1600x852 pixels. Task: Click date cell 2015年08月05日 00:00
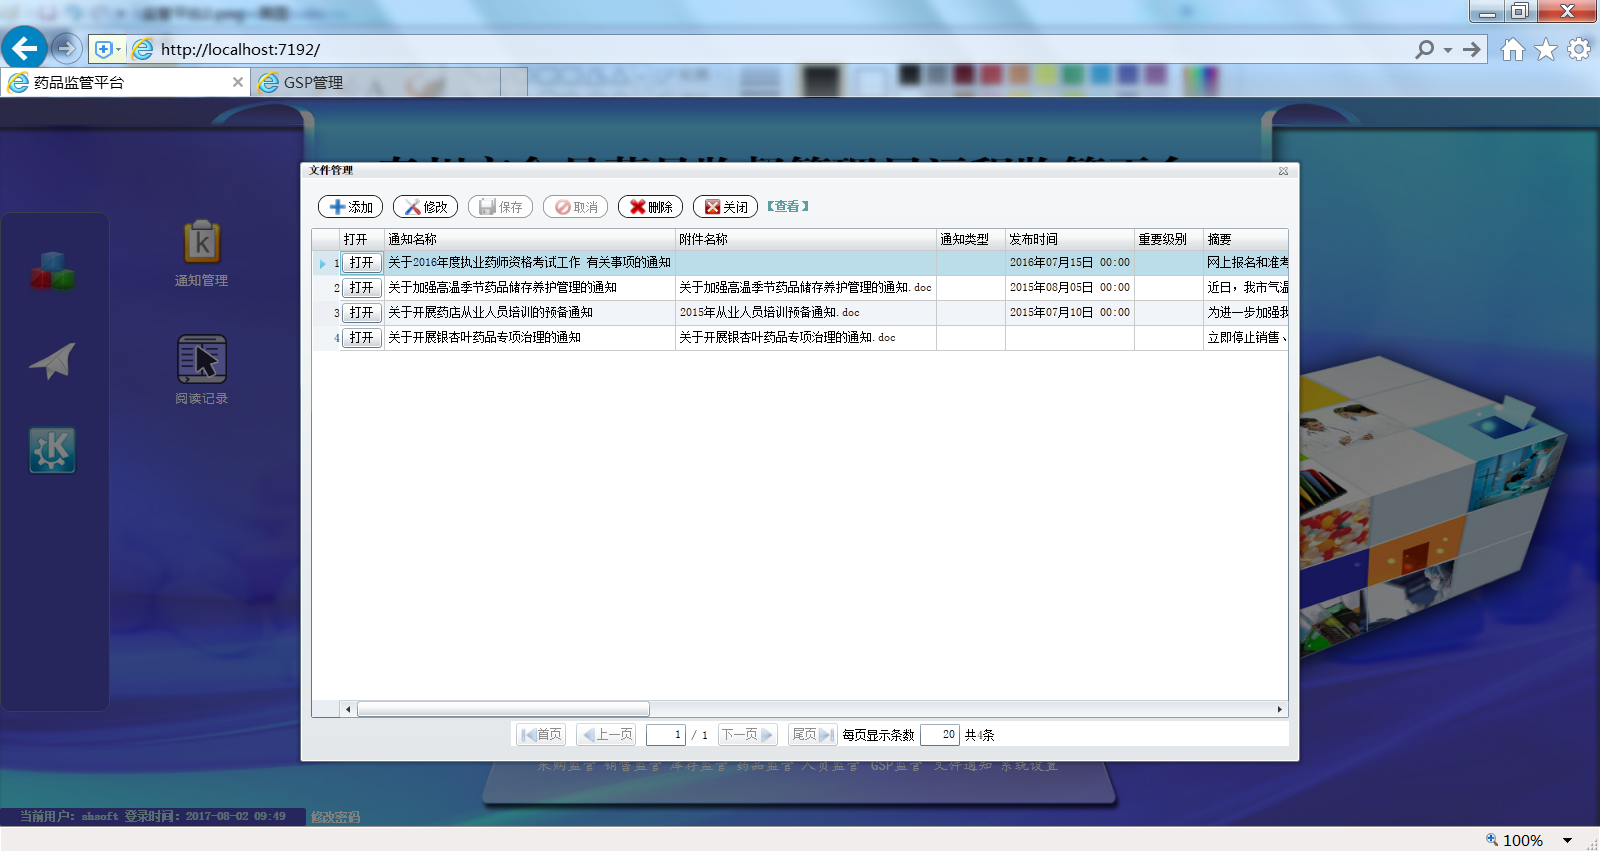(1069, 288)
